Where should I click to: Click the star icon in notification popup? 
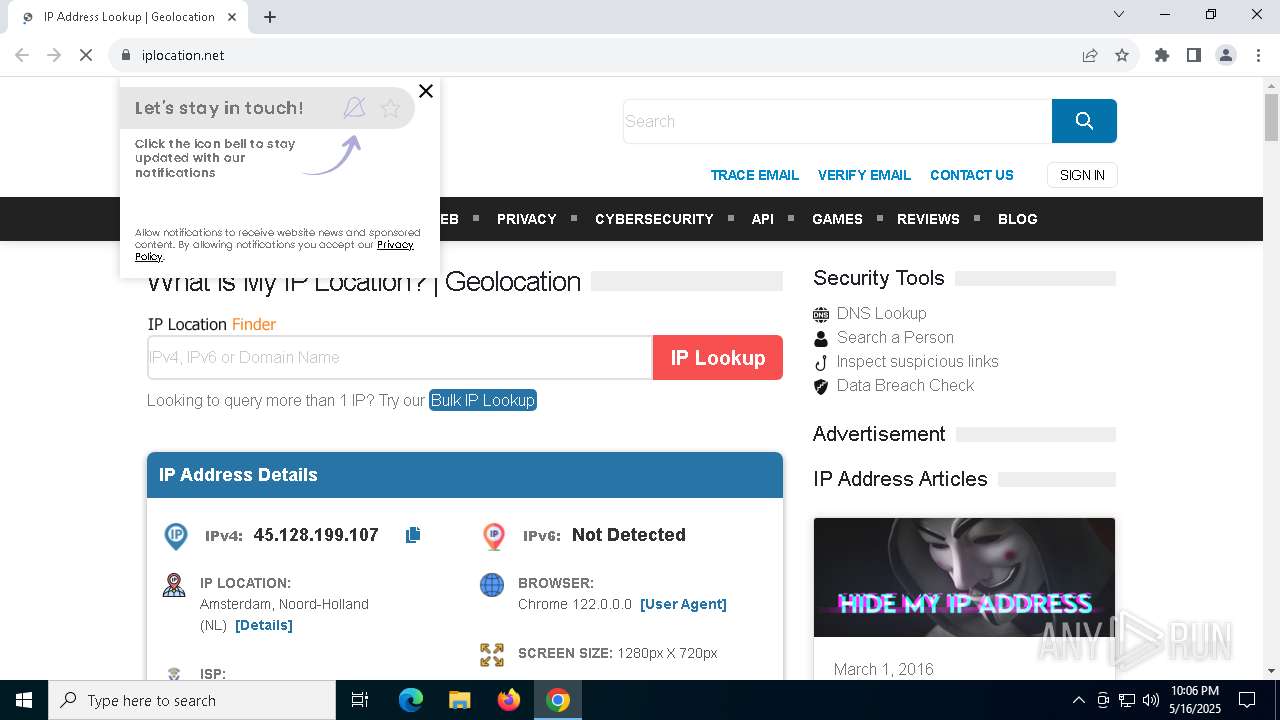391,108
